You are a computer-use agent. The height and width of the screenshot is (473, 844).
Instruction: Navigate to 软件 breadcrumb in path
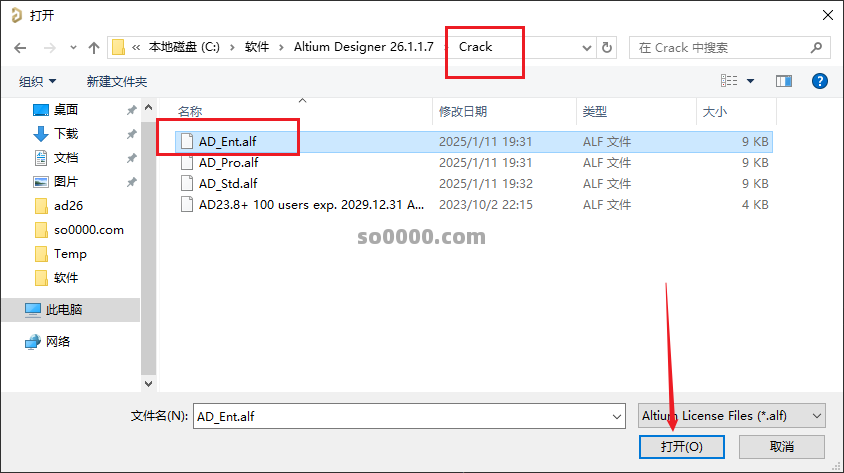[x=257, y=47]
